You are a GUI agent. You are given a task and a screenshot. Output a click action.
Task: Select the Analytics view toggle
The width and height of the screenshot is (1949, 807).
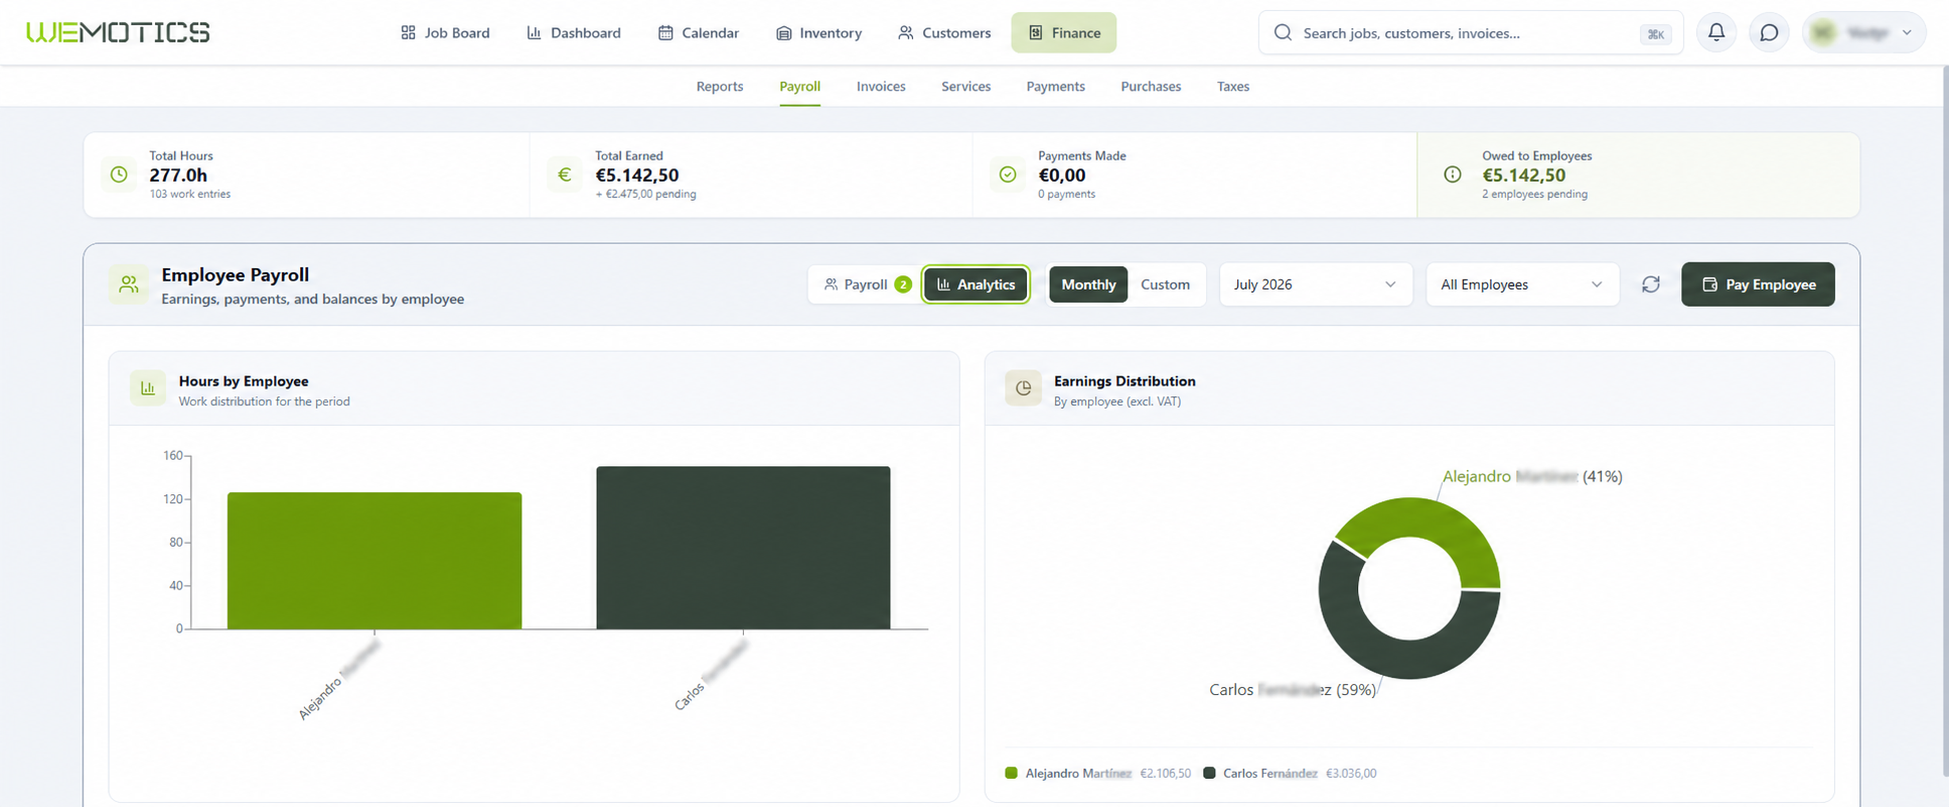click(976, 284)
